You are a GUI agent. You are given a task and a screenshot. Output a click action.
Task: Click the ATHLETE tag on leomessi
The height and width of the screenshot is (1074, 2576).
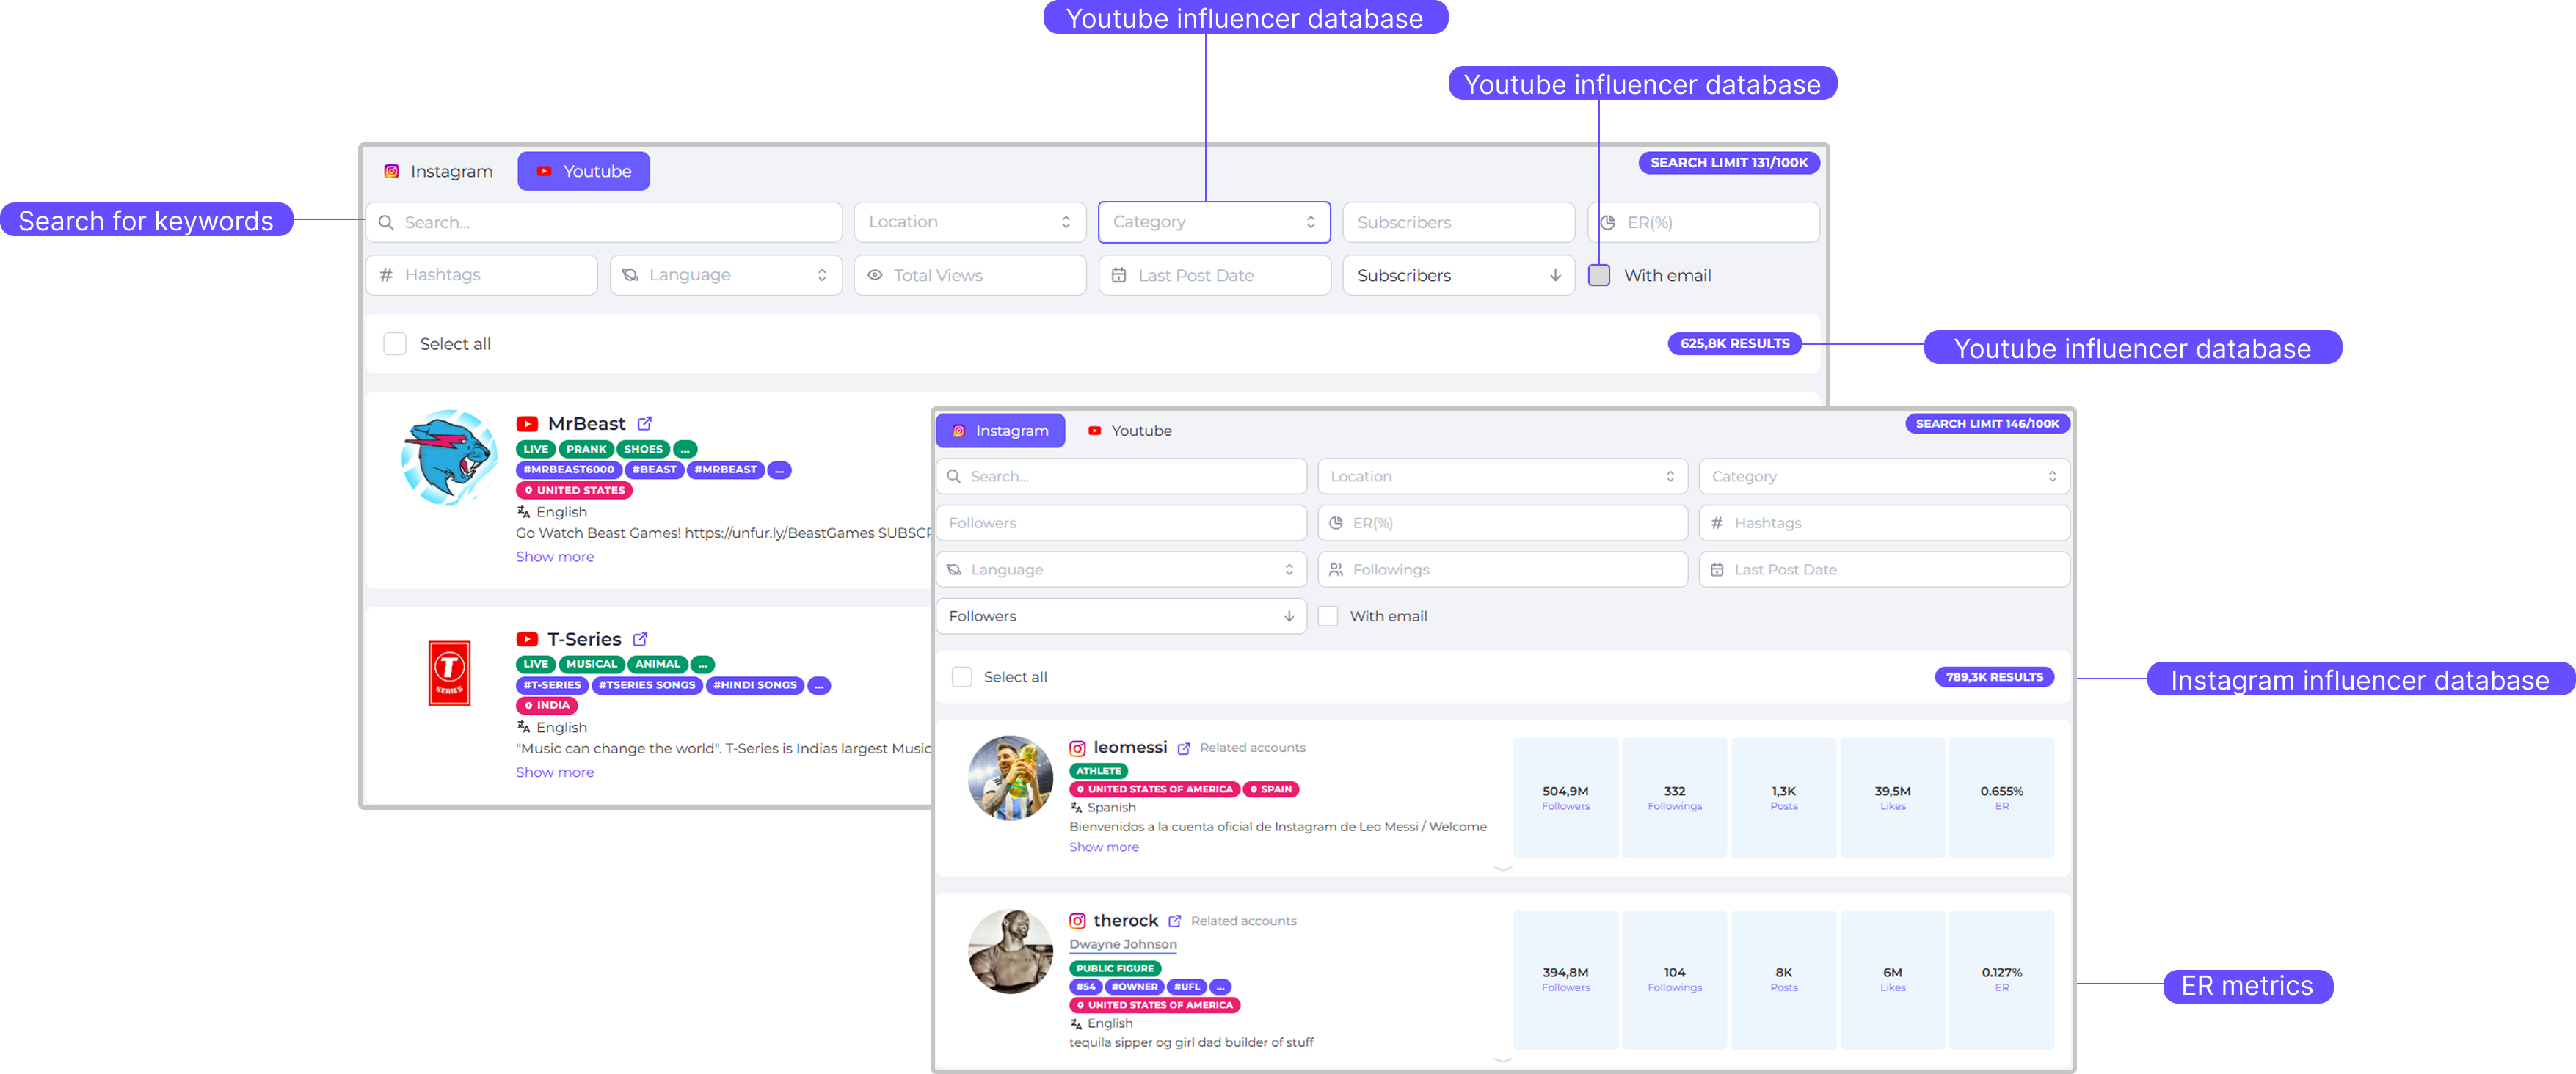click(1098, 771)
